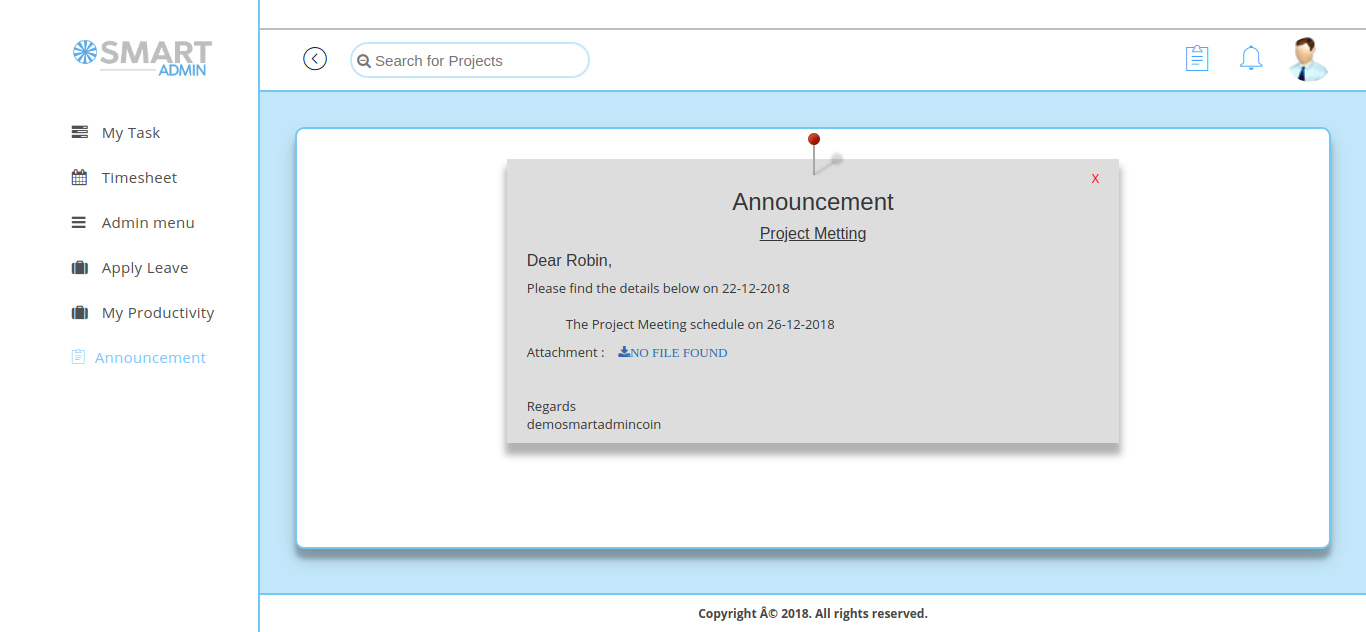Open the notifications bell

coord(1251,58)
